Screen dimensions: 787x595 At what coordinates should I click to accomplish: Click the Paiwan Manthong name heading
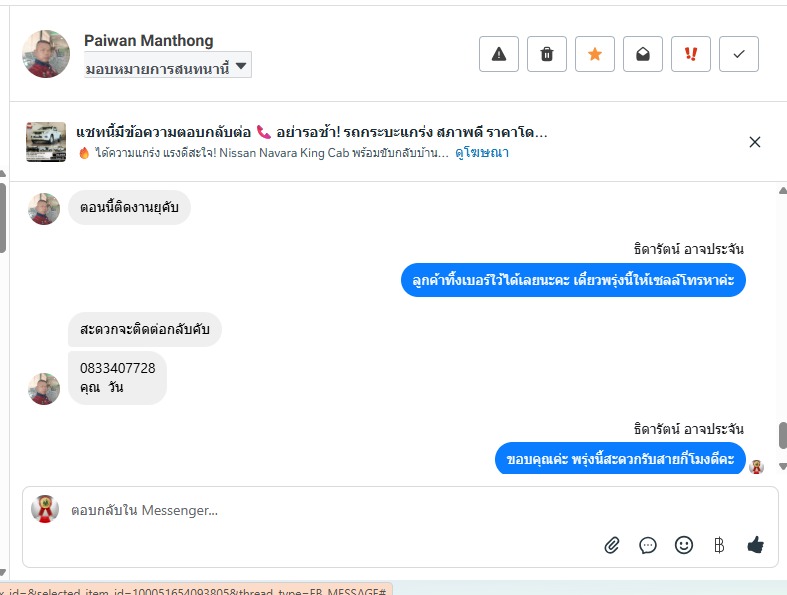coord(149,40)
